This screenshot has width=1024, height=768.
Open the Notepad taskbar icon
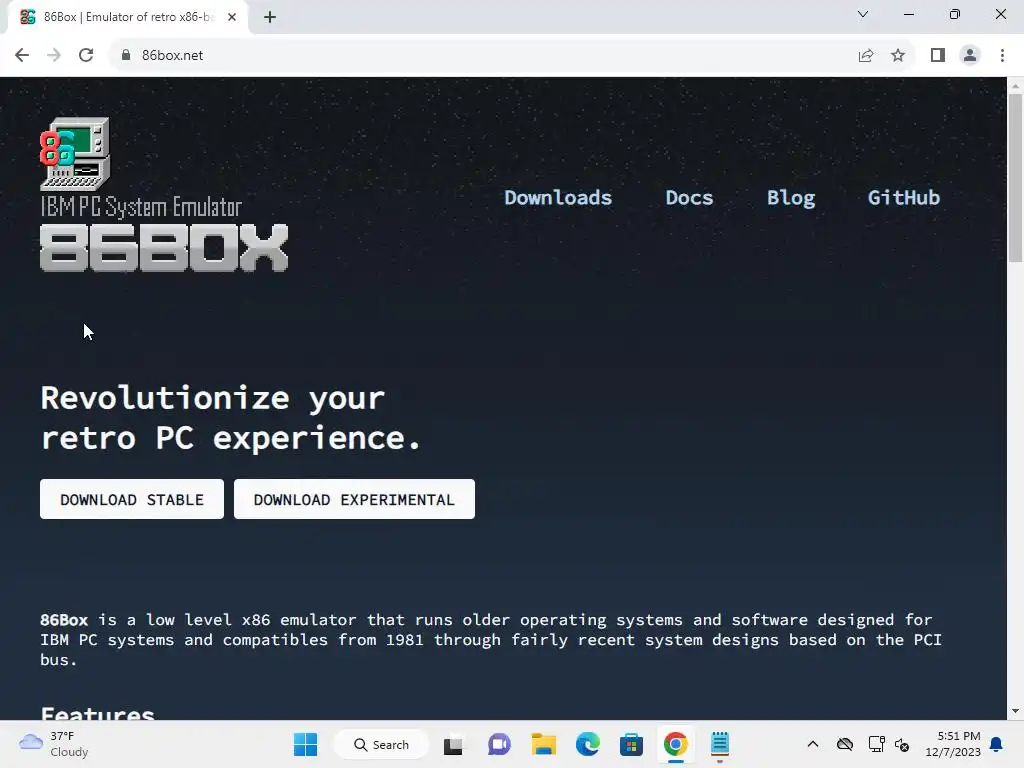click(720, 744)
